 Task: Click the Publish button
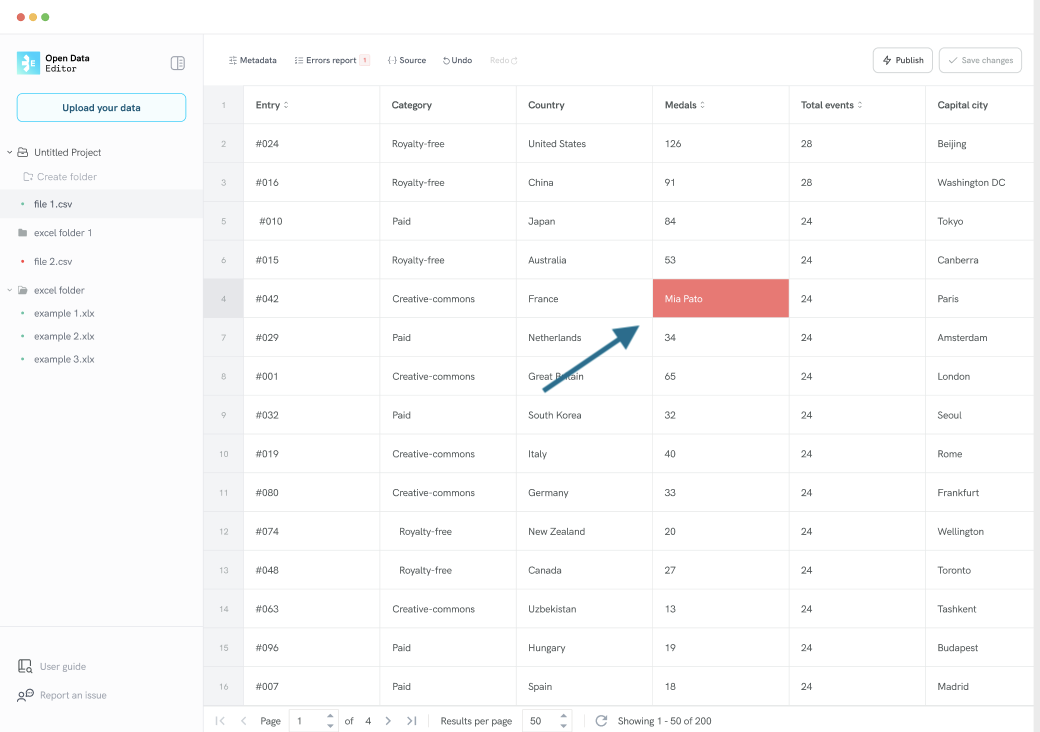click(902, 61)
